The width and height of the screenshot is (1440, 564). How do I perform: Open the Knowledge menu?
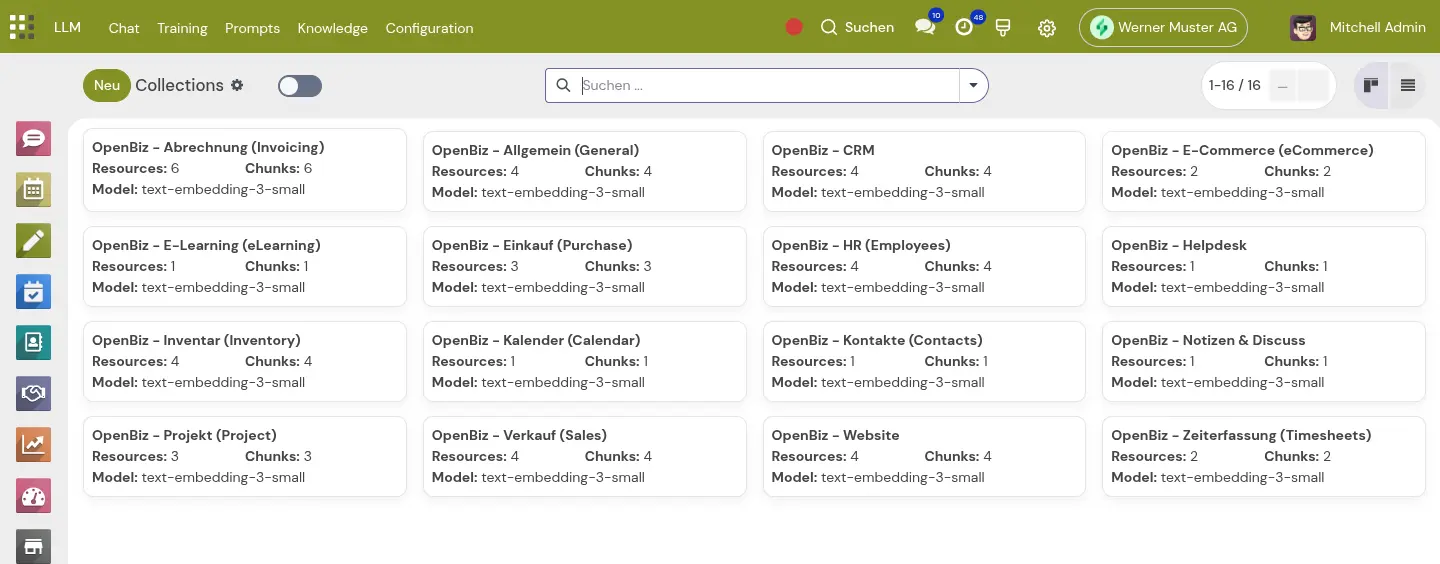332,28
